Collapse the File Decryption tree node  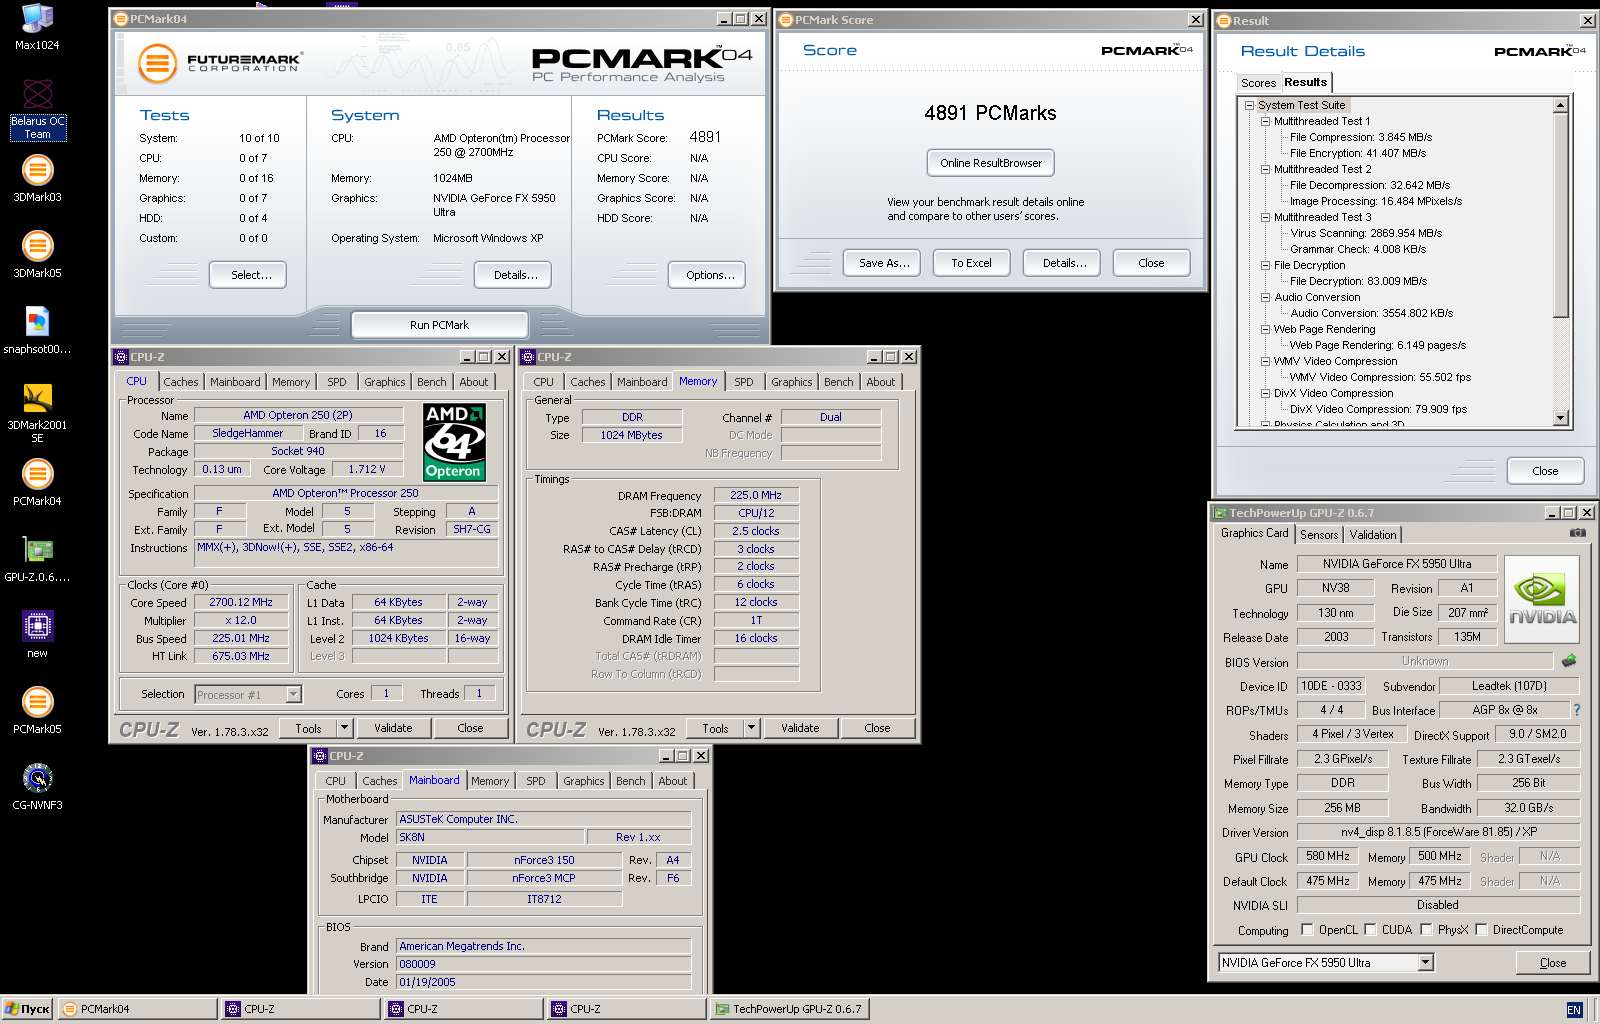pos(1265,265)
